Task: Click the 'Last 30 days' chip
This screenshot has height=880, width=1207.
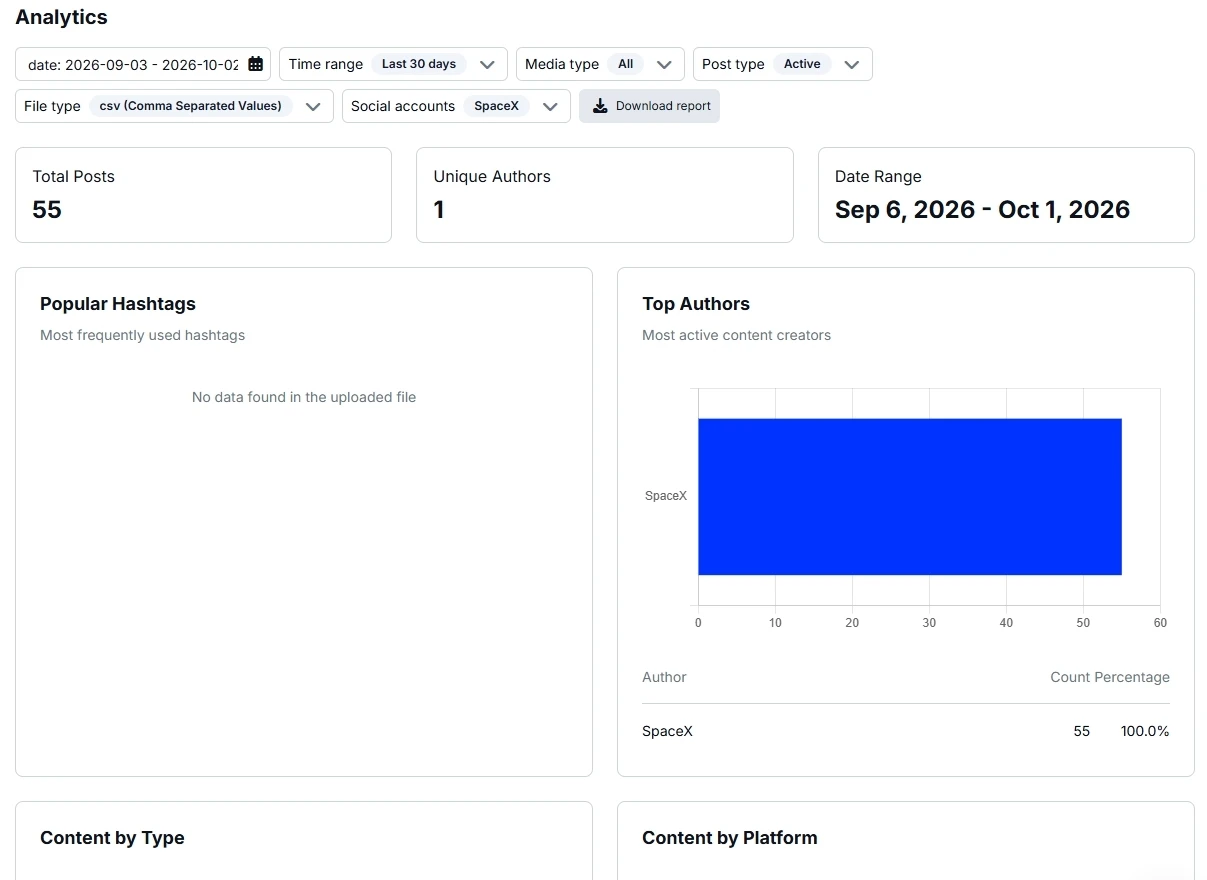Action: [419, 64]
